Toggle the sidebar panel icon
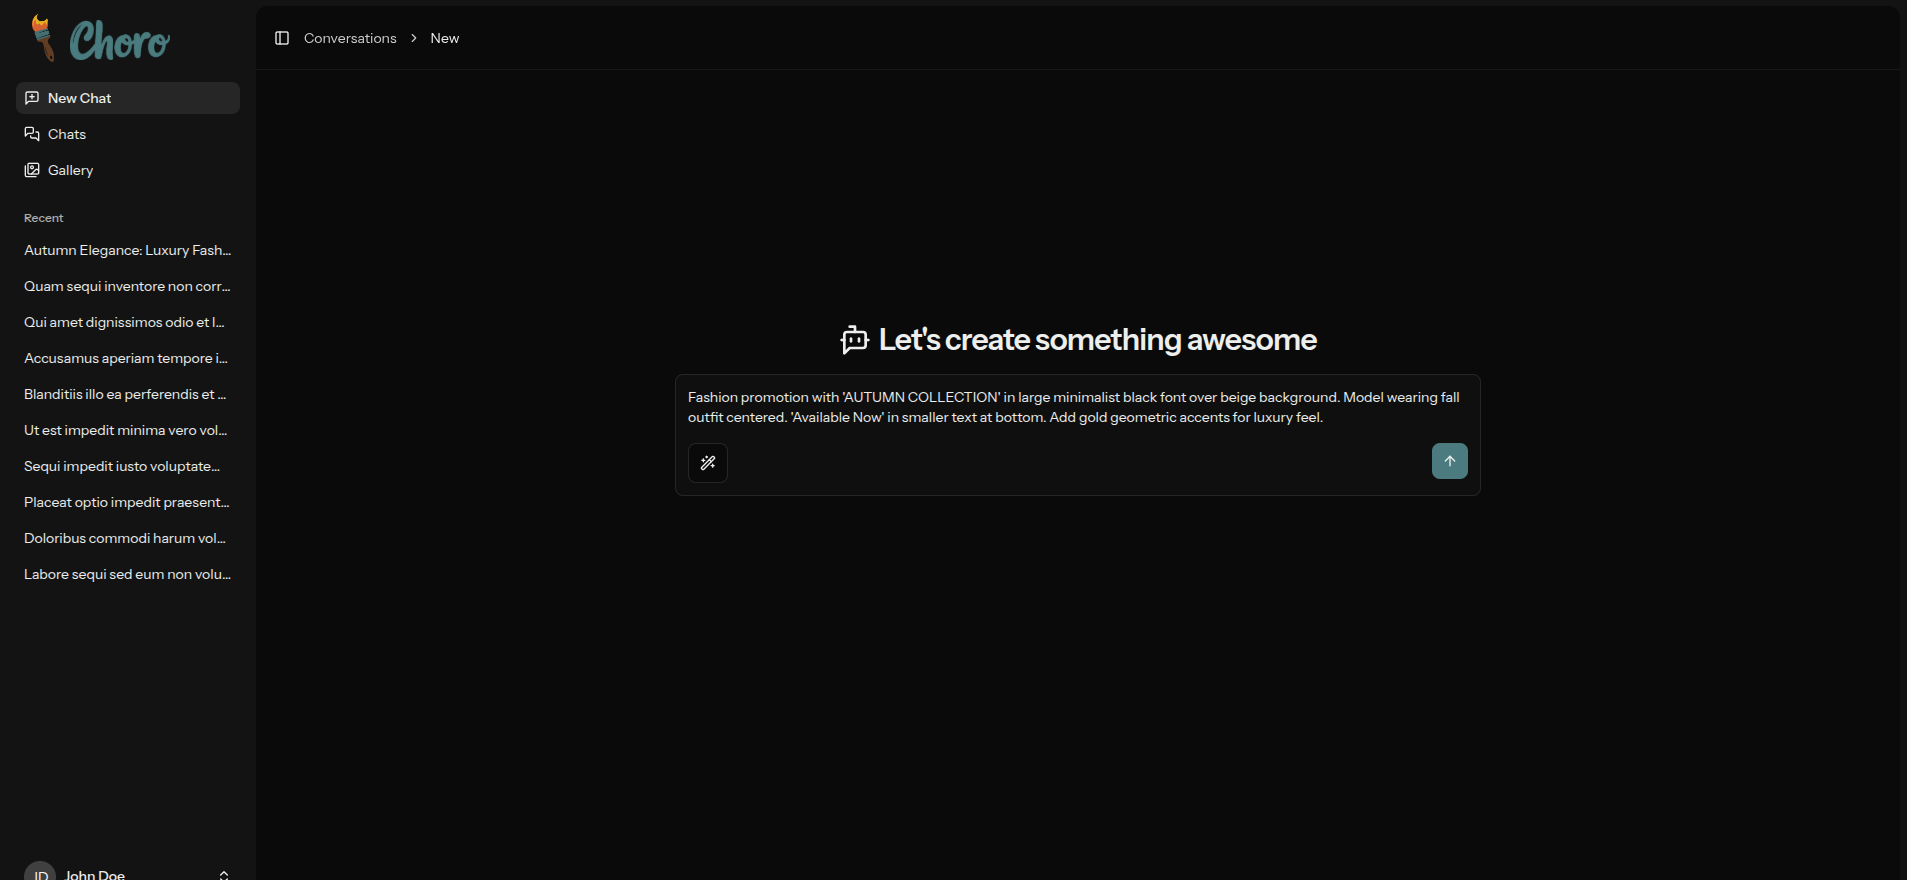Screen dimensions: 1907x880 282,38
